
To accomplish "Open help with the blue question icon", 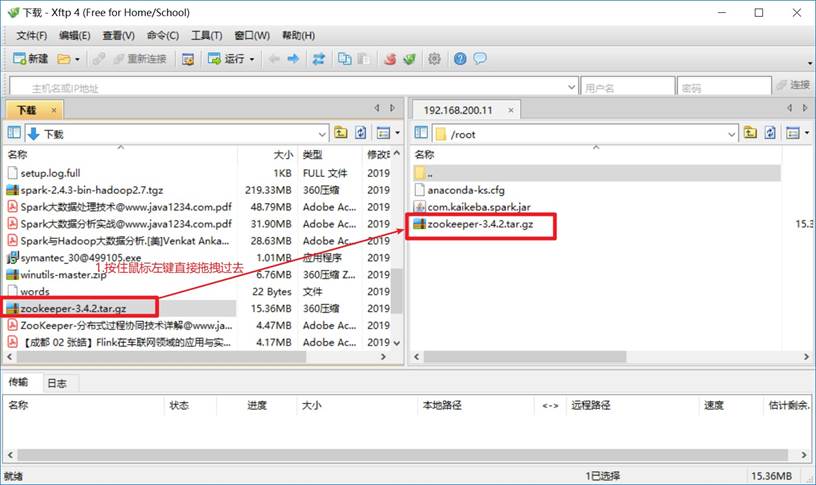I will [460, 59].
